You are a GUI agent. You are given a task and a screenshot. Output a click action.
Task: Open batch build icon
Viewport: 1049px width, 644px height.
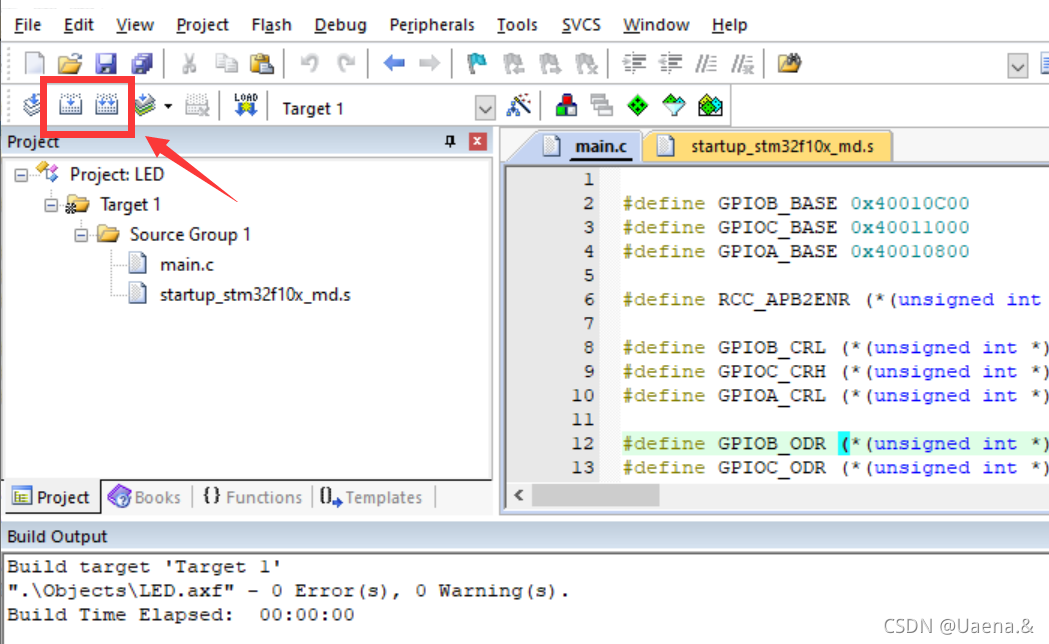(x=145, y=105)
